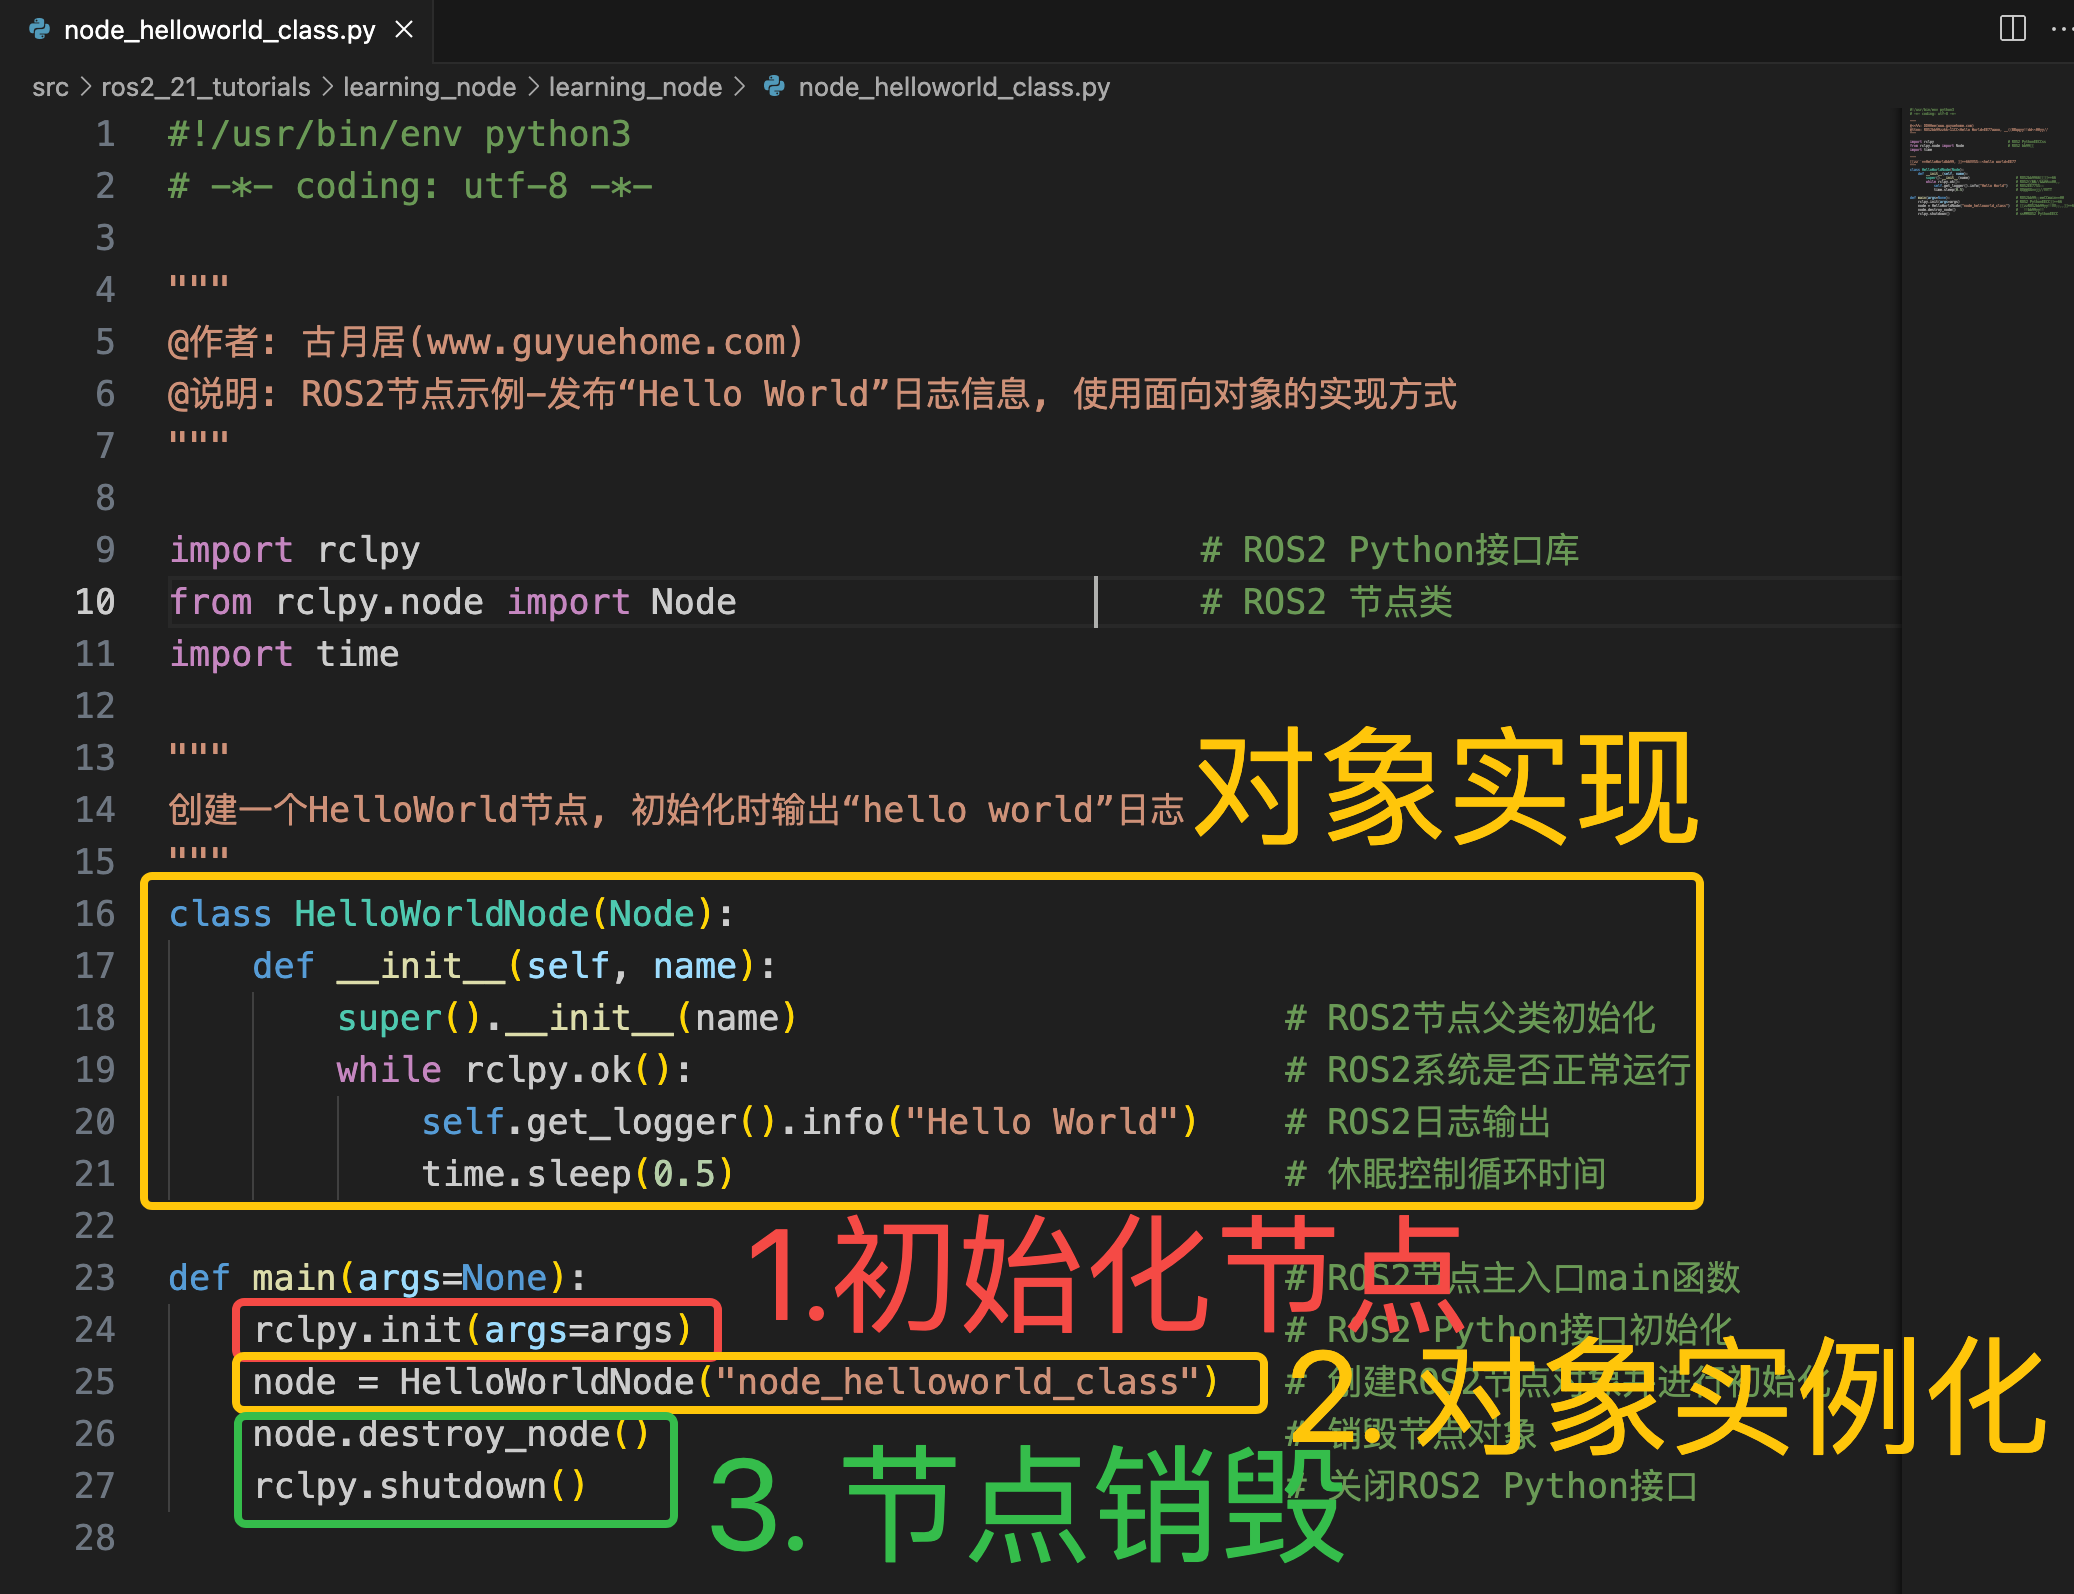Click the time.sleep(0.5) statement

pyautogui.click(x=577, y=1173)
